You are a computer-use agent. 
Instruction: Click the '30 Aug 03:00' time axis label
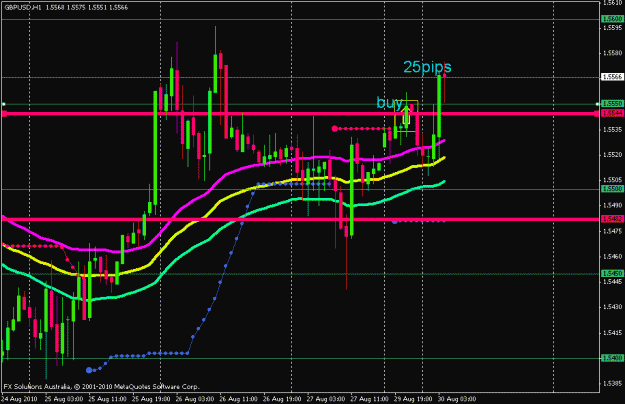coord(457,399)
